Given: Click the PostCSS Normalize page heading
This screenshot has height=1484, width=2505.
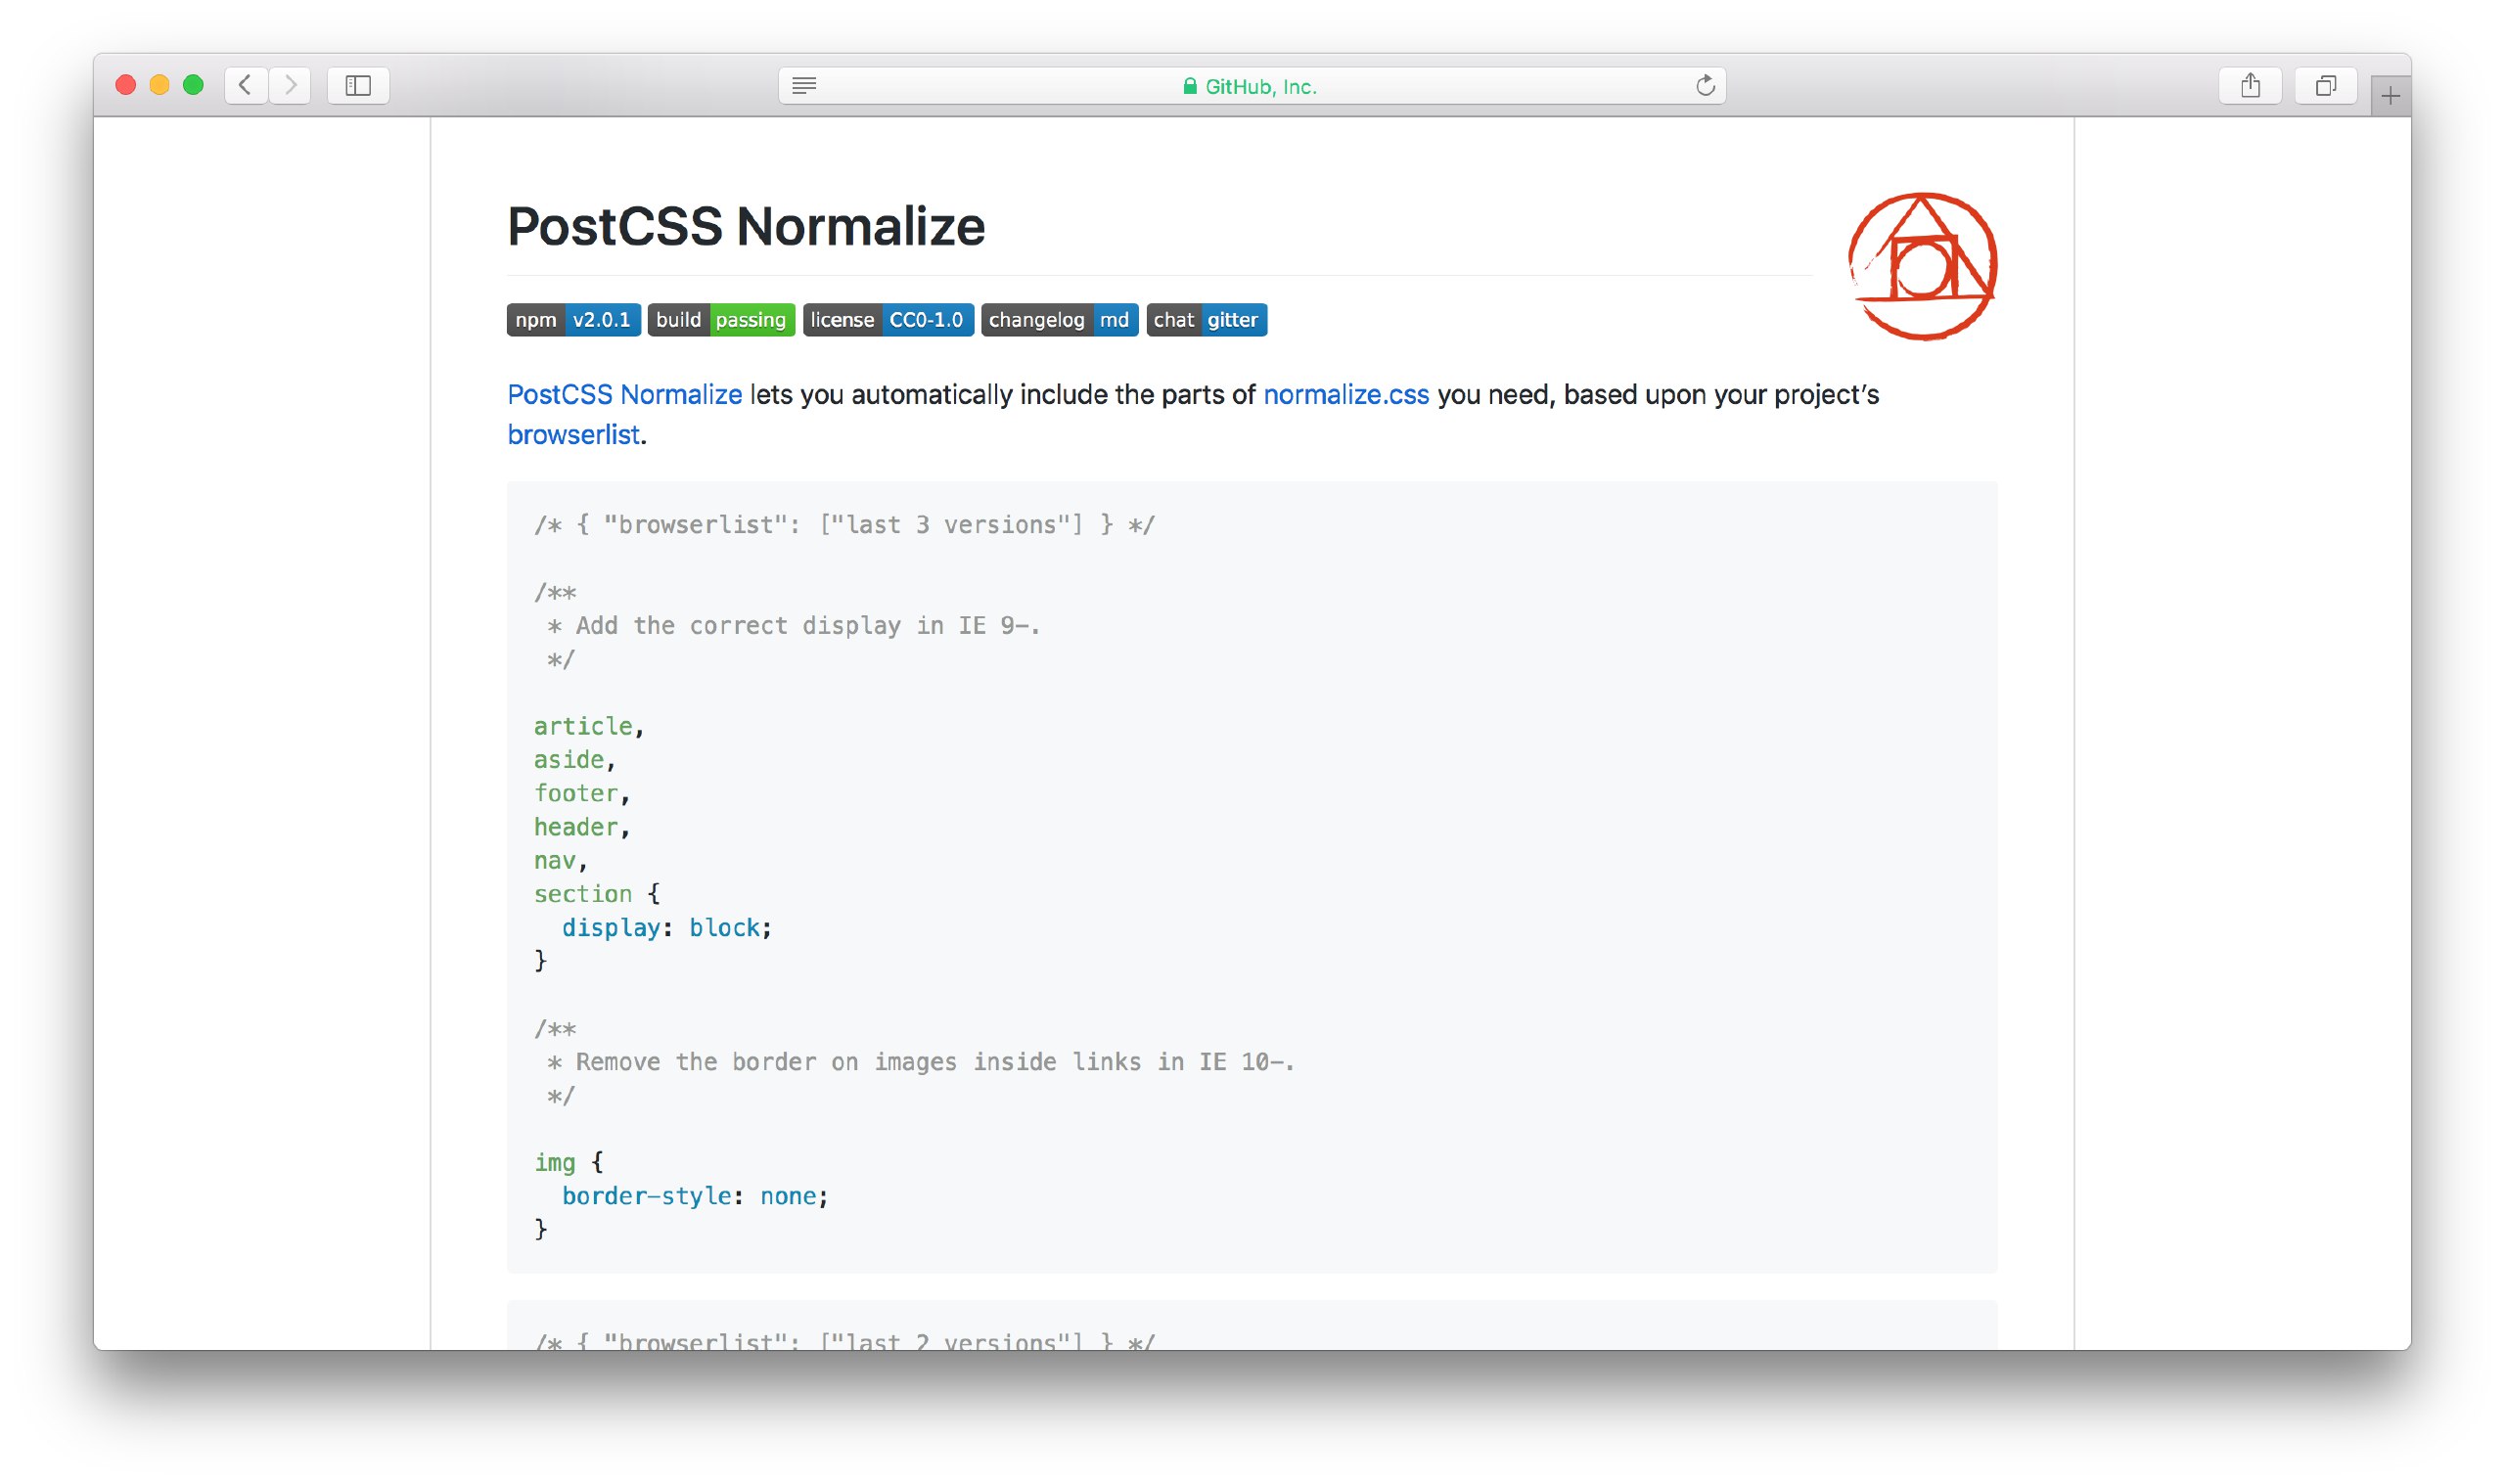Looking at the screenshot, I should point(746,226).
